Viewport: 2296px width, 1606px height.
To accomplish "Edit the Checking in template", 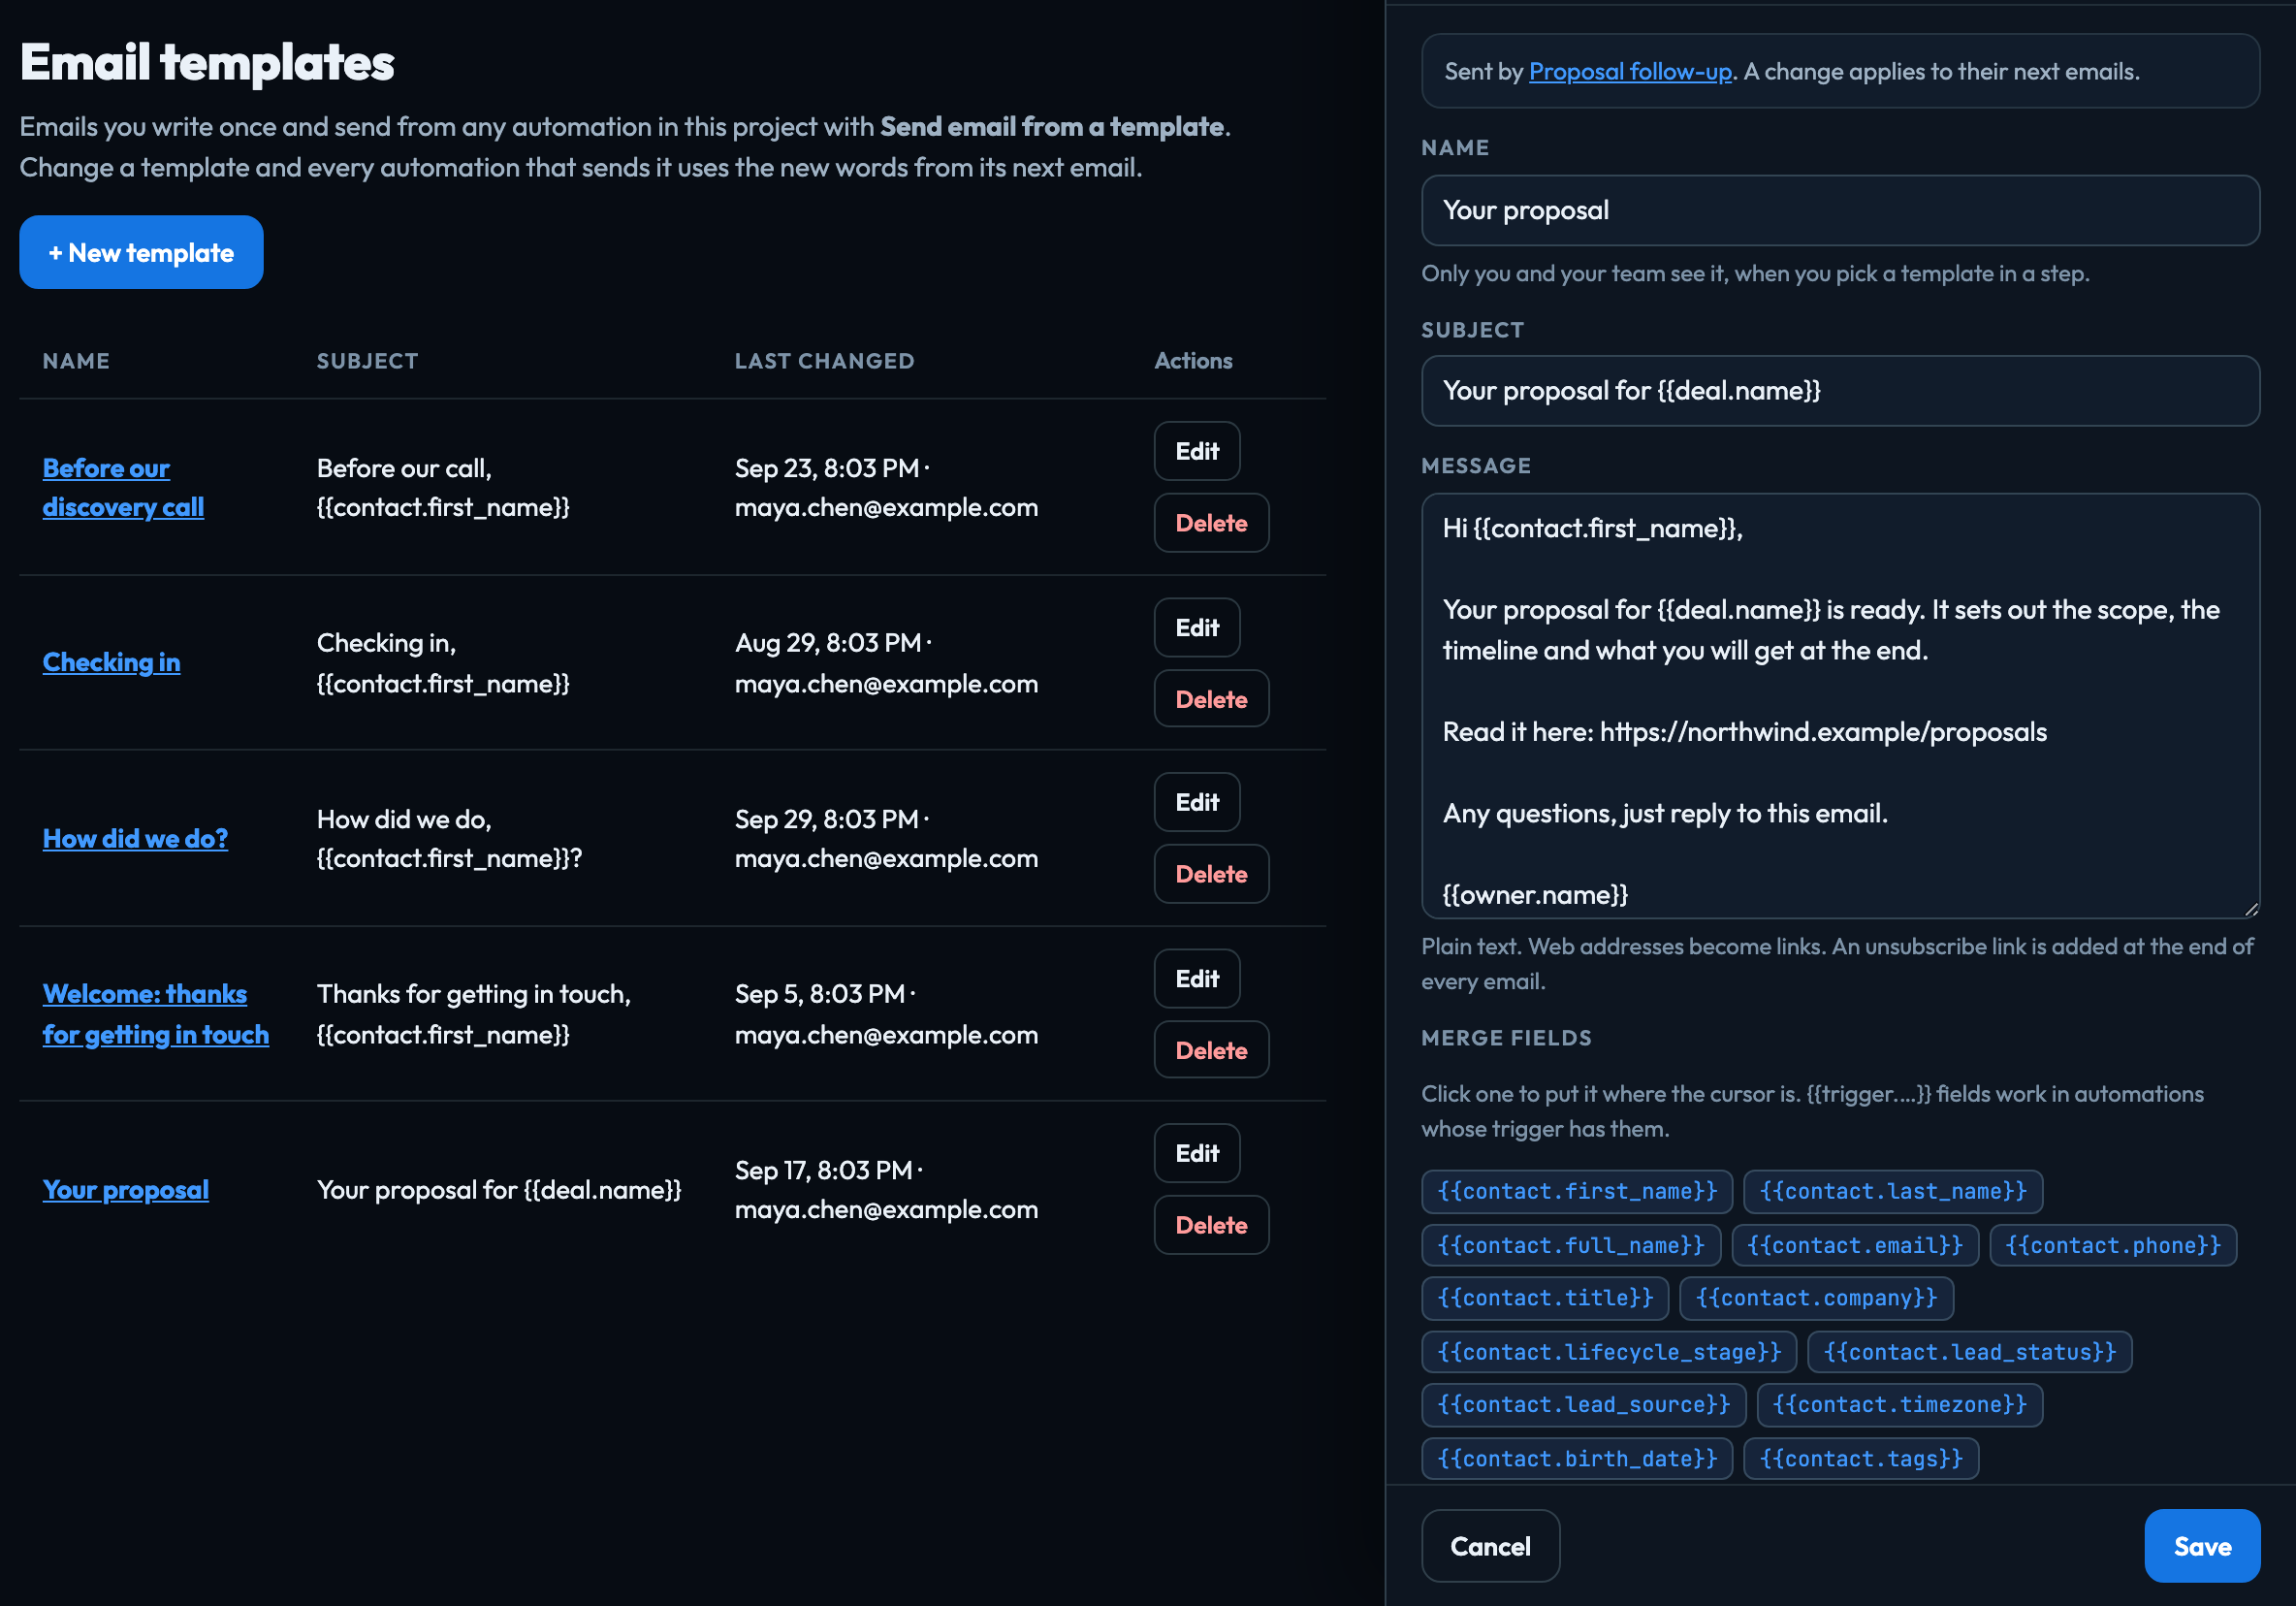I will pos(1196,627).
